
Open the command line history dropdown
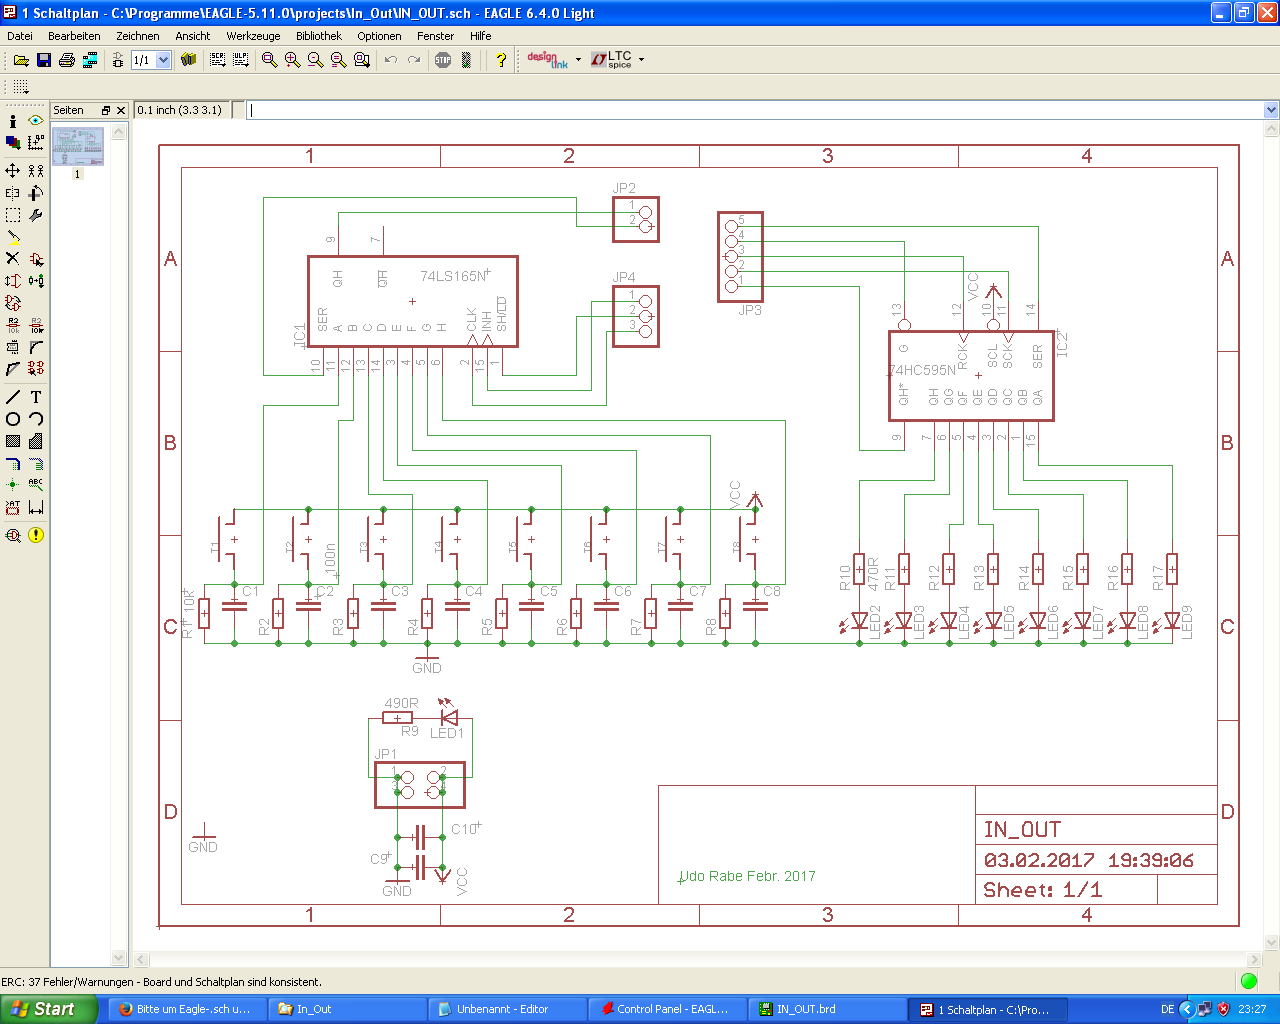coord(1271,110)
